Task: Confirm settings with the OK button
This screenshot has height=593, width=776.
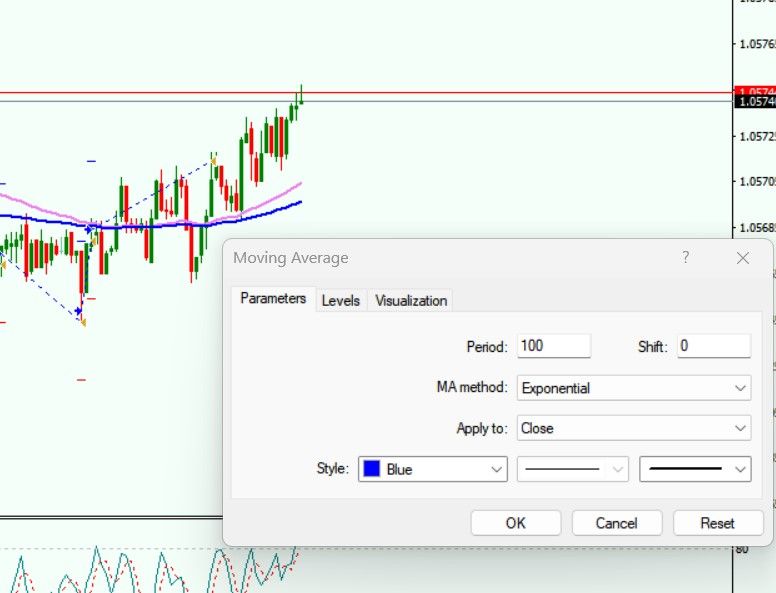Action: click(516, 523)
